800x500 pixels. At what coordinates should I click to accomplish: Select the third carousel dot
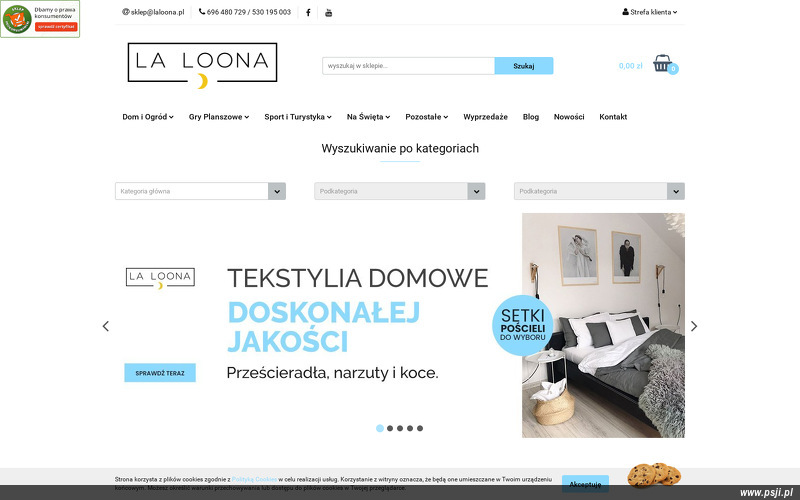point(400,428)
